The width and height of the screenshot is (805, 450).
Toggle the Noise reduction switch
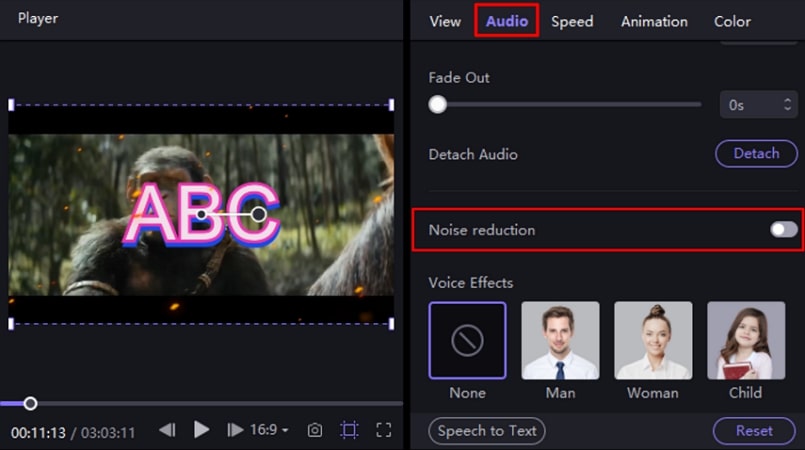(x=783, y=229)
